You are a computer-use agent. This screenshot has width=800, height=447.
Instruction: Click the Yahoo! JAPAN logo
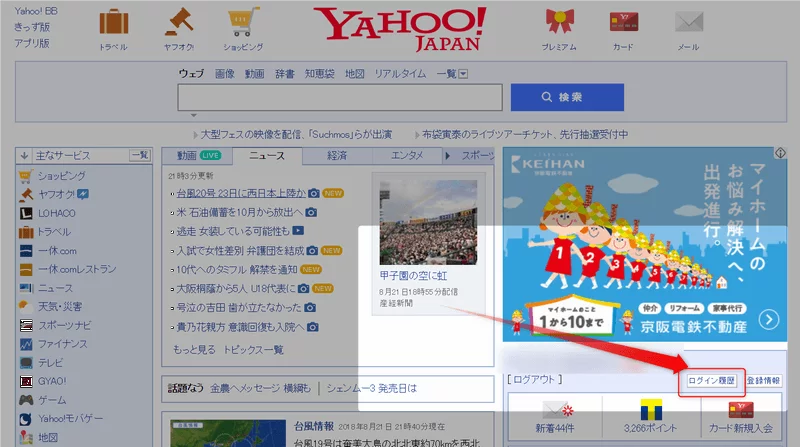[x=400, y=29]
